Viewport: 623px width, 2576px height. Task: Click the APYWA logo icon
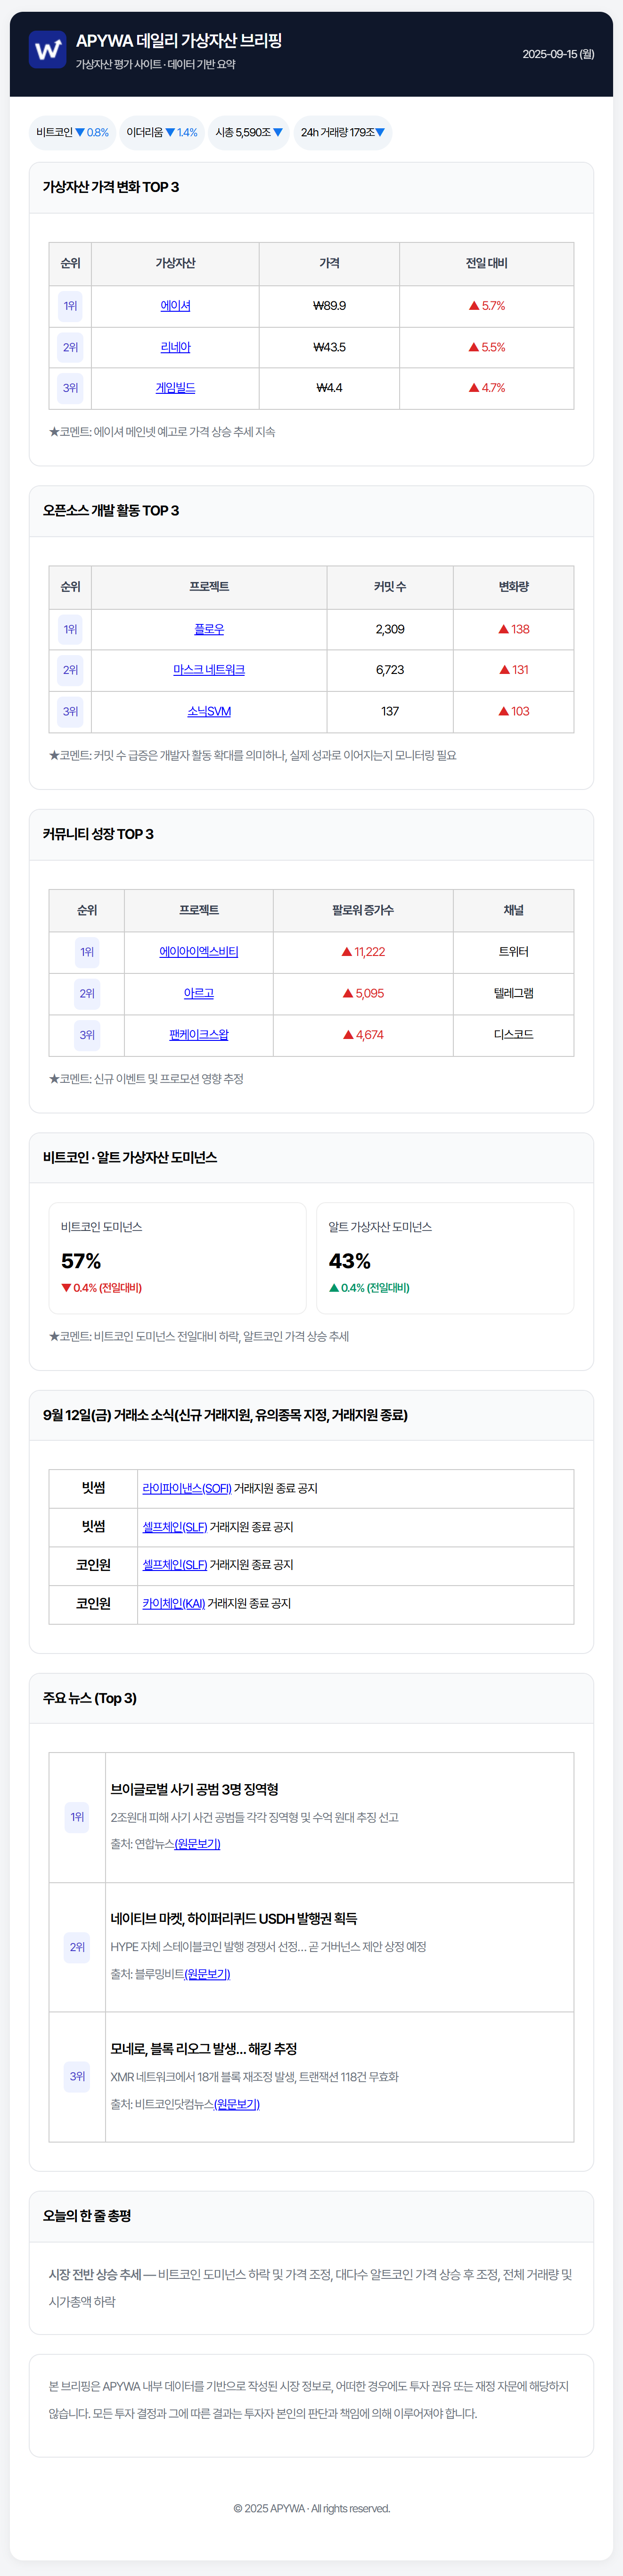(x=47, y=49)
